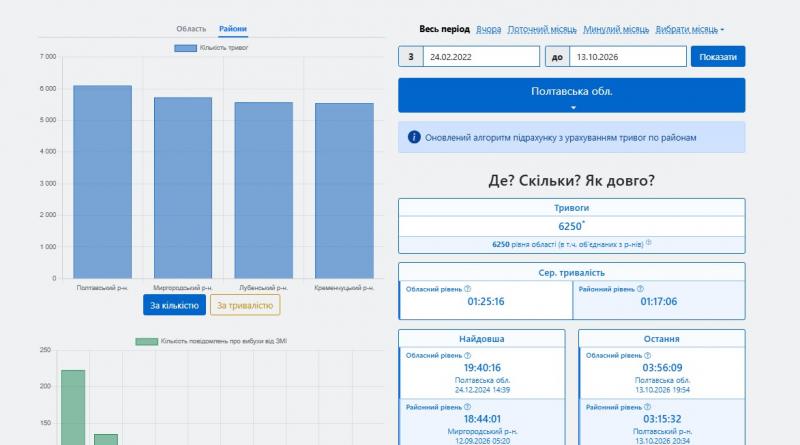The height and width of the screenshot is (445, 800).
Task: Click the Показати button
Action: tap(718, 57)
